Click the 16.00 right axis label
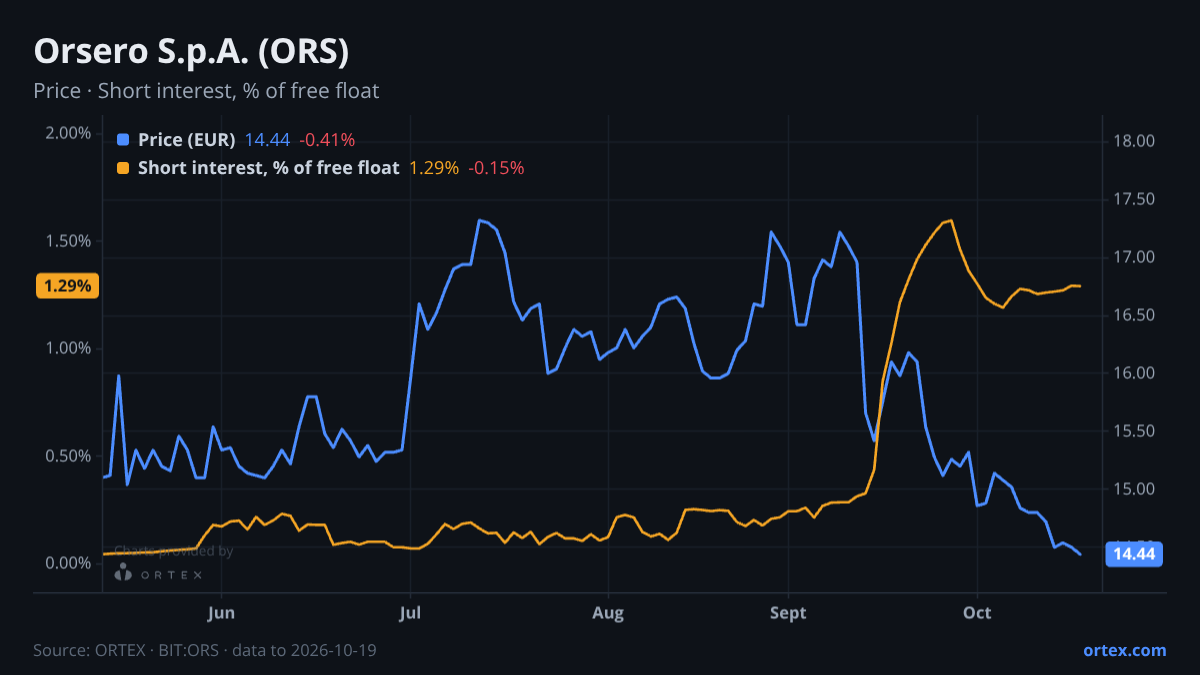1200x675 pixels. tap(1135, 373)
